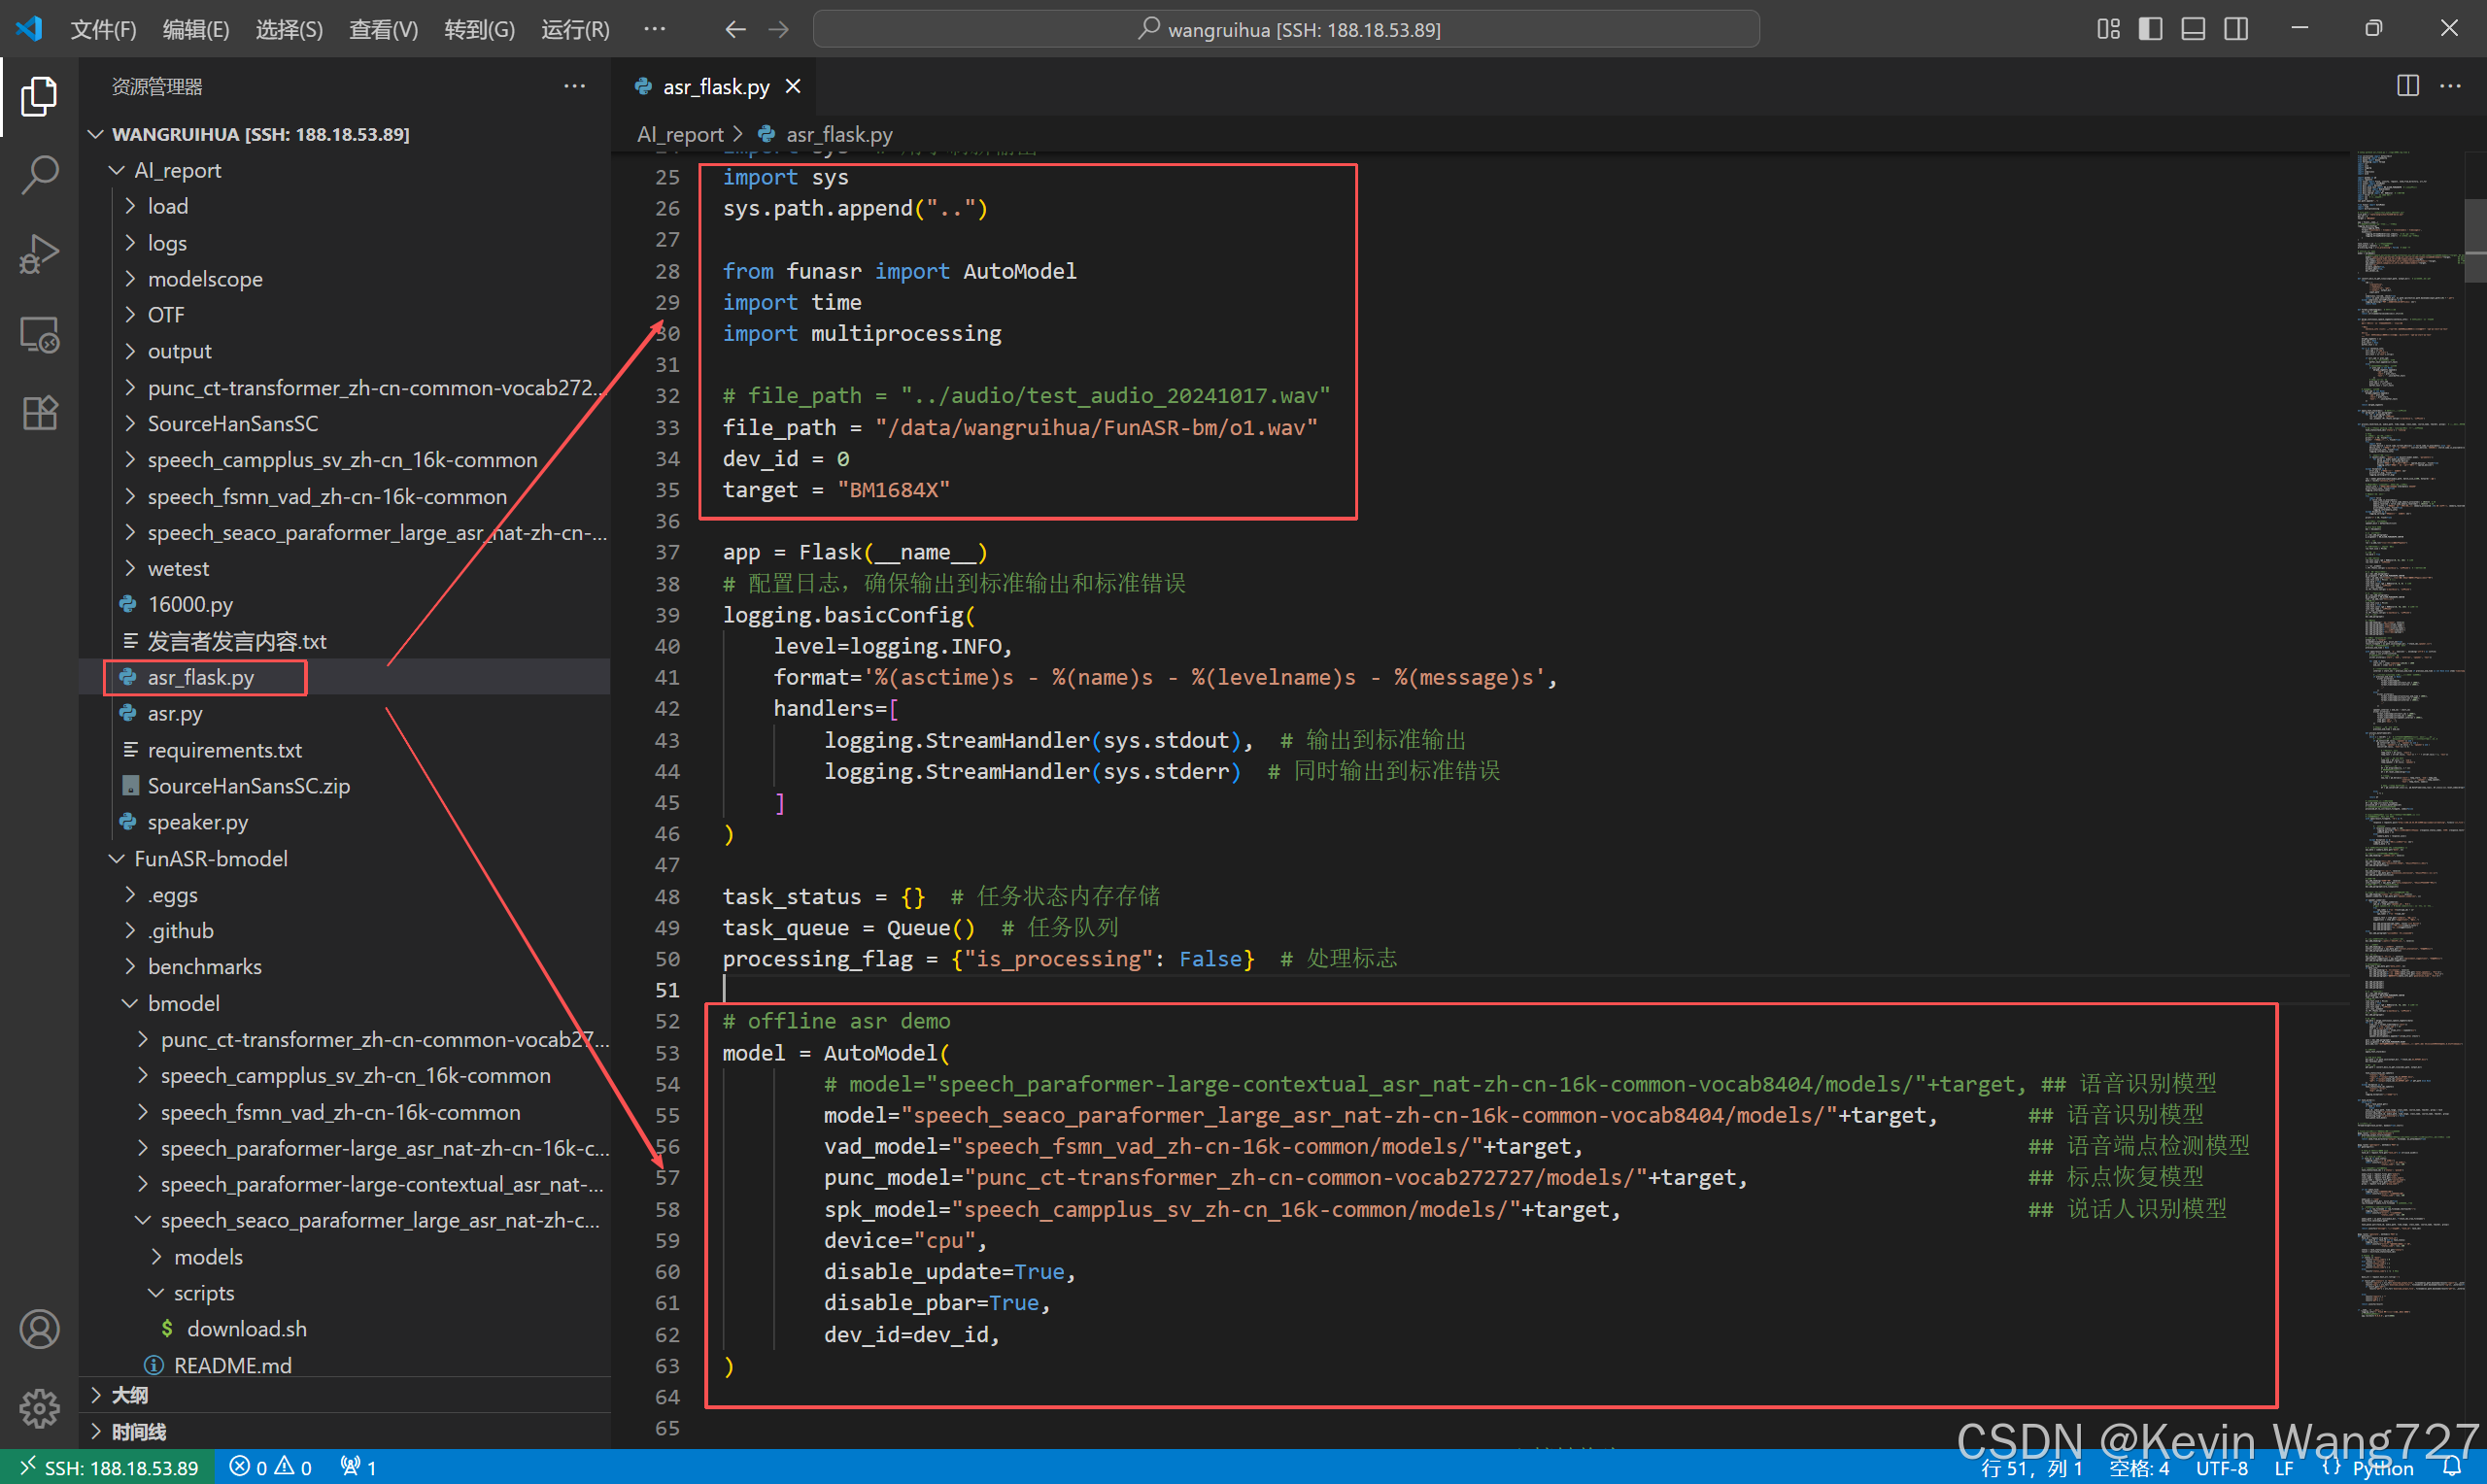2487x1484 pixels.
Task: Expand the output folder
Action: [x=345, y=351]
